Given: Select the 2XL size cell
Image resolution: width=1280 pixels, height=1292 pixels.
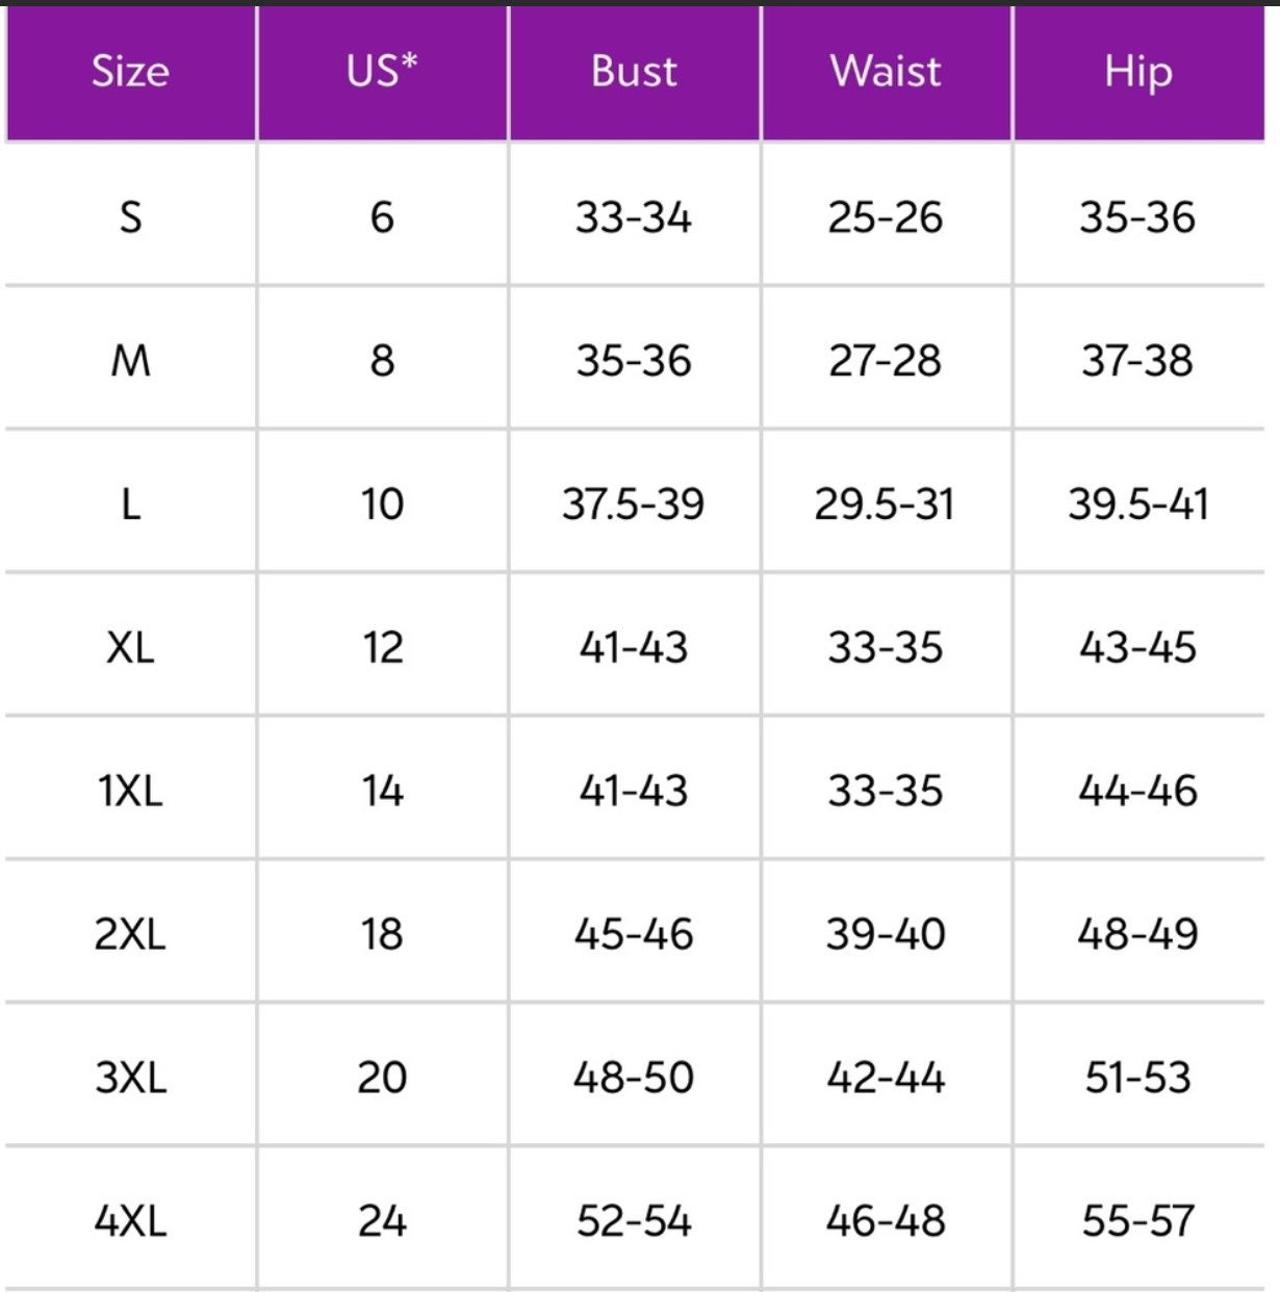Looking at the screenshot, I should [x=131, y=933].
